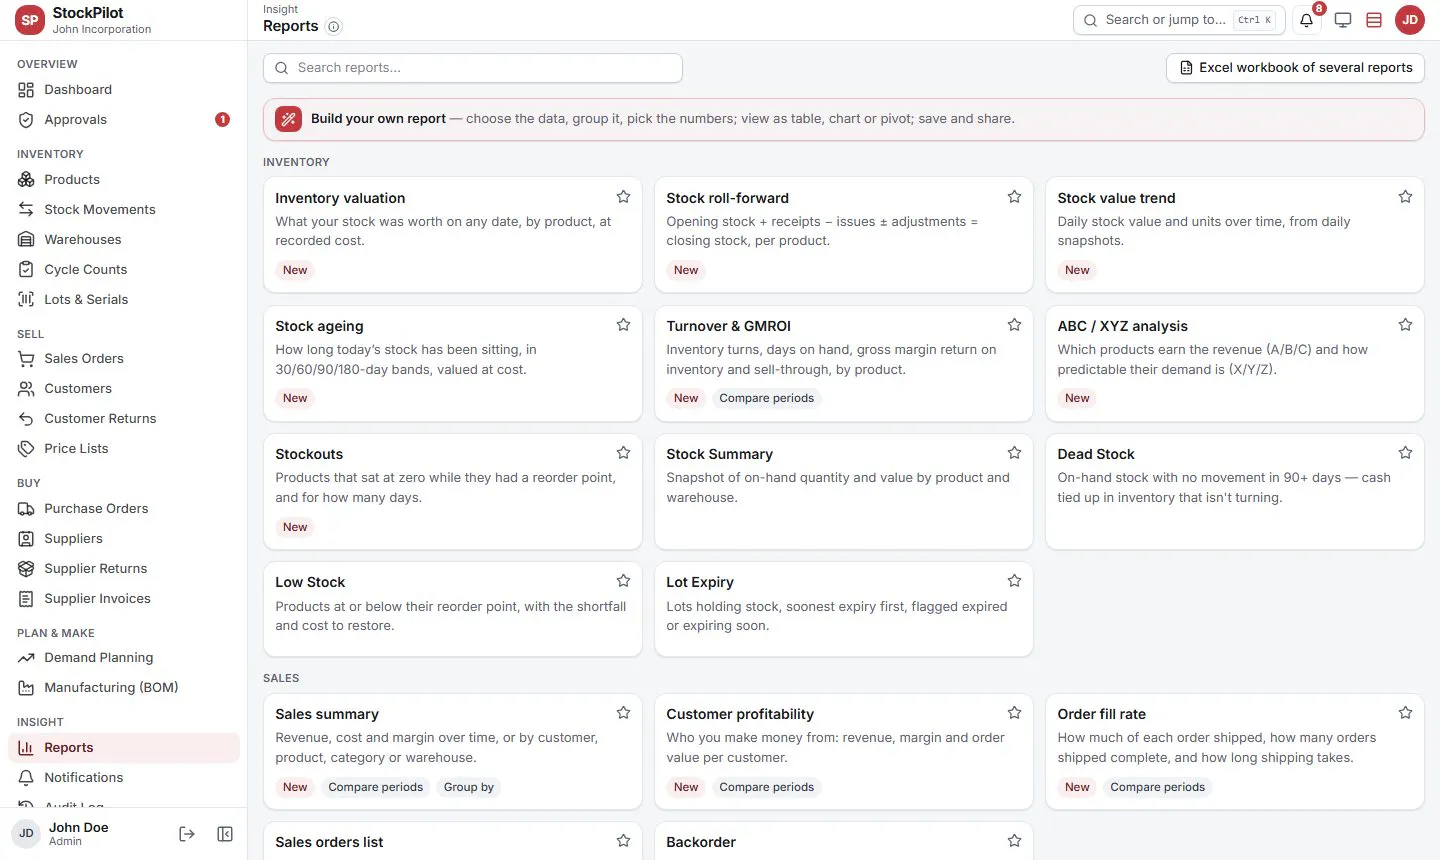Click the StockPilot SP logo
The height and width of the screenshot is (860, 1440).
coord(30,20)
